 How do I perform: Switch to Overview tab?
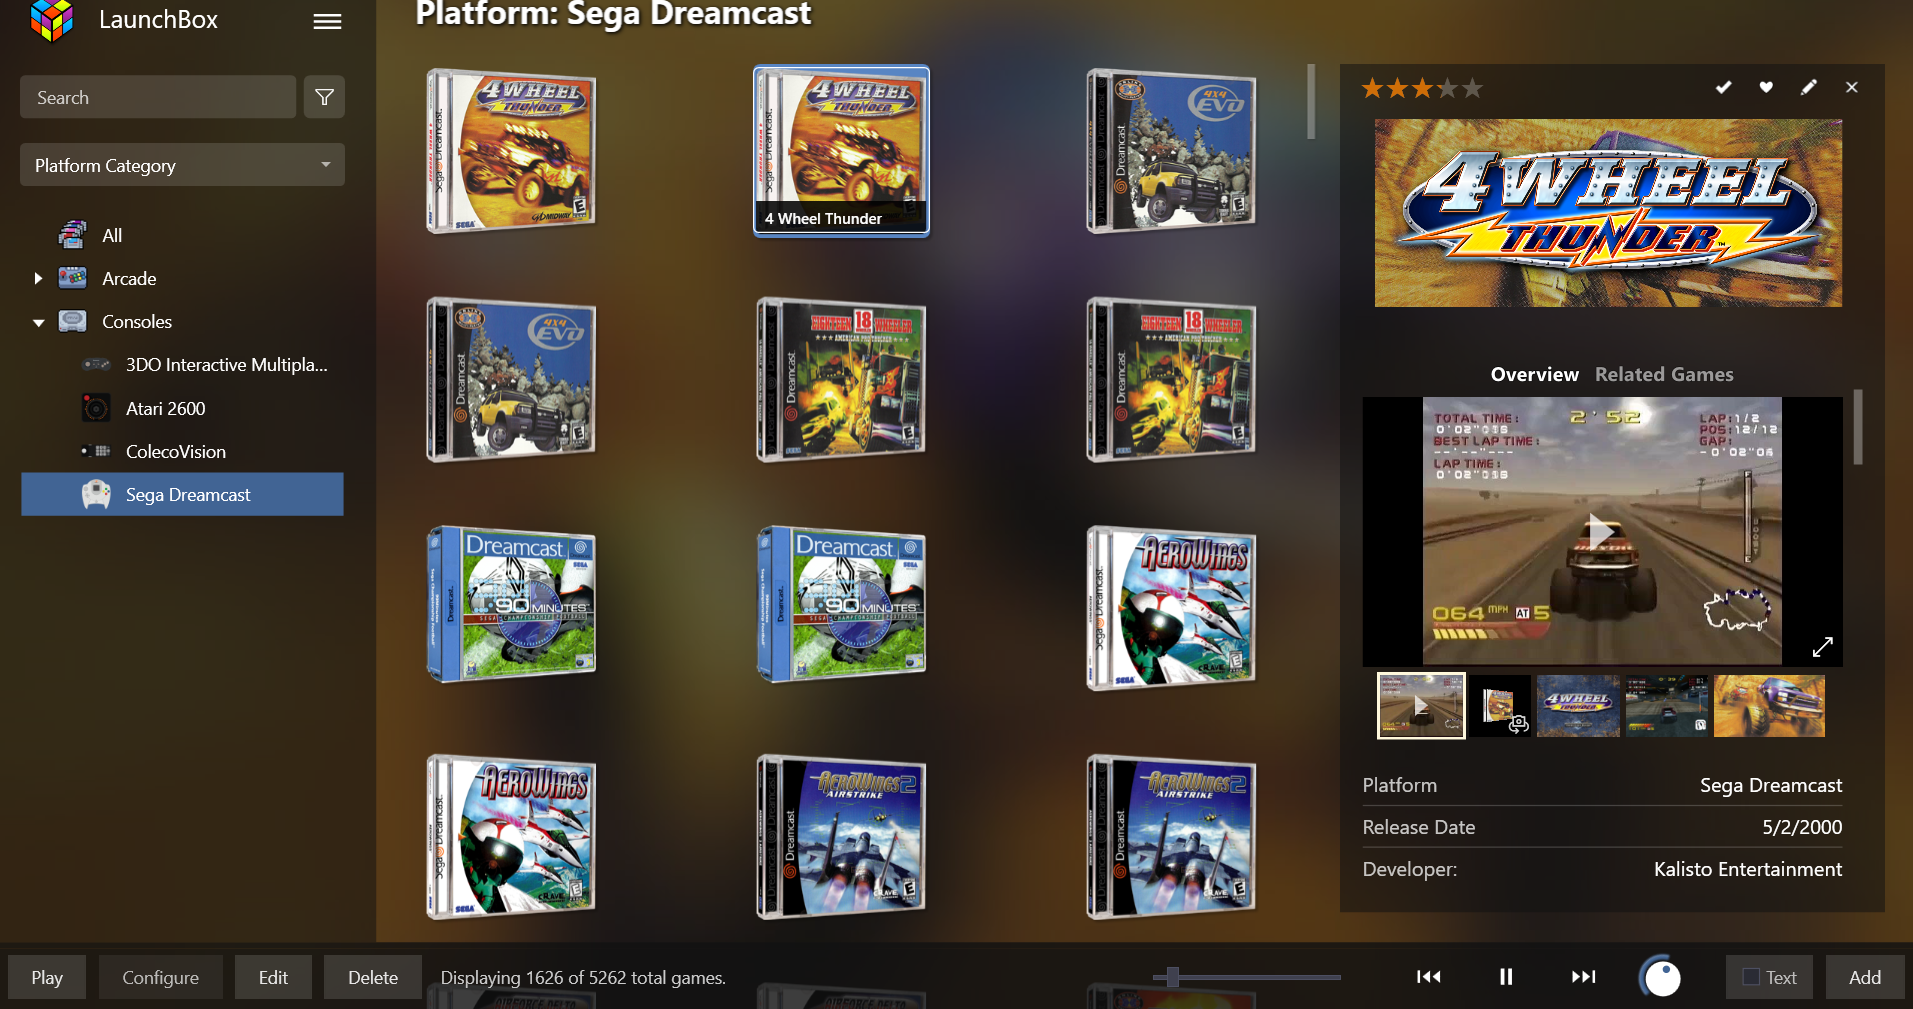[1534, 374]
